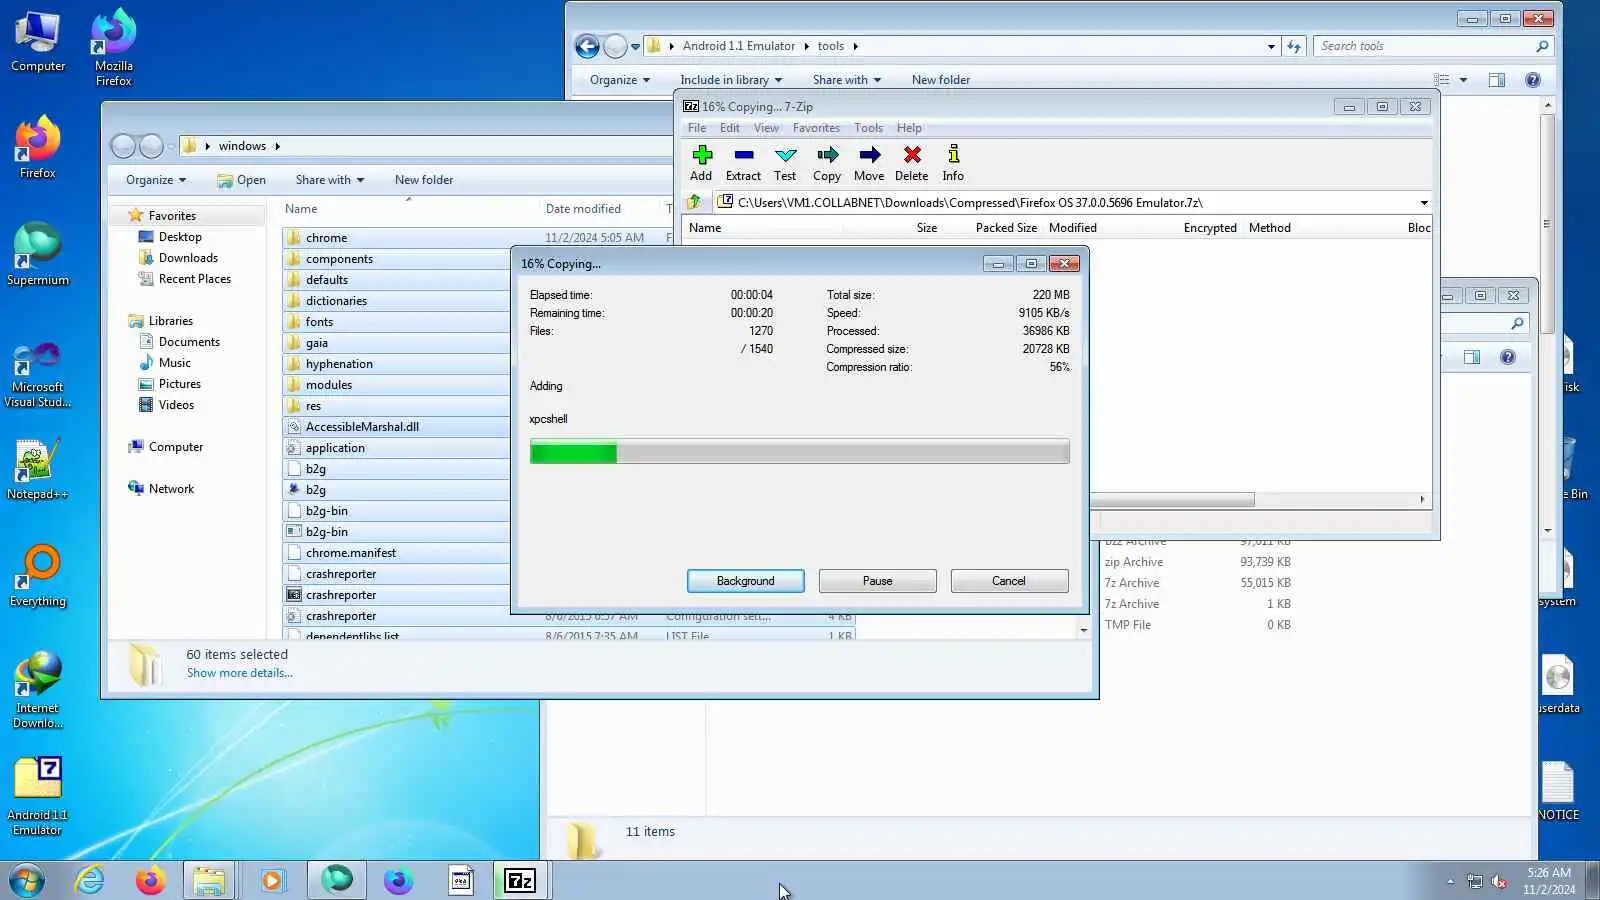
Task: Click the 7-Zip archive path field
Action: [1065, 203]
